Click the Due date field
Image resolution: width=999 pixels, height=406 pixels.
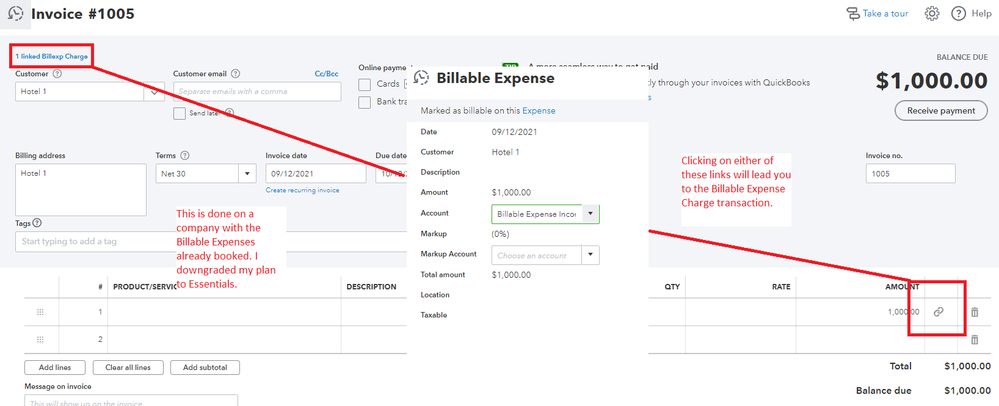pyautogui.click(x=391, y=174)
